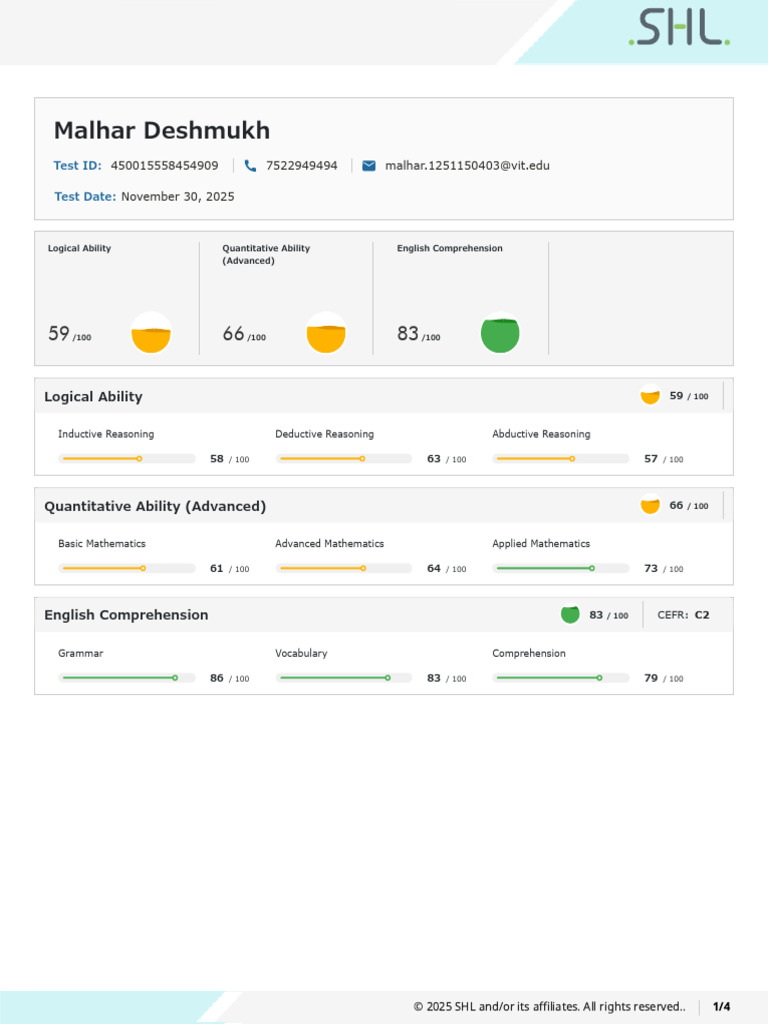
Task: Click the small gauge beside 59 / 100
Action: (650, 396)
